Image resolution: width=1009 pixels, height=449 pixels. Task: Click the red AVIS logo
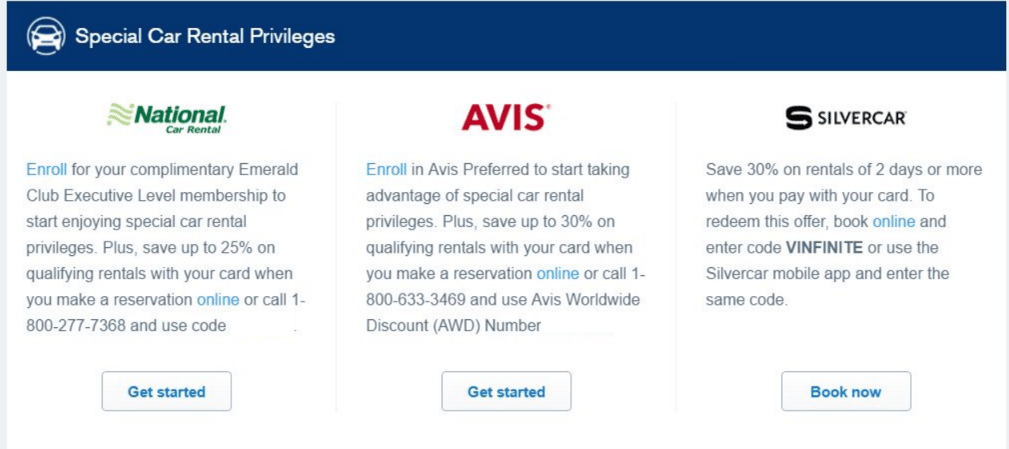click(506, 118)
